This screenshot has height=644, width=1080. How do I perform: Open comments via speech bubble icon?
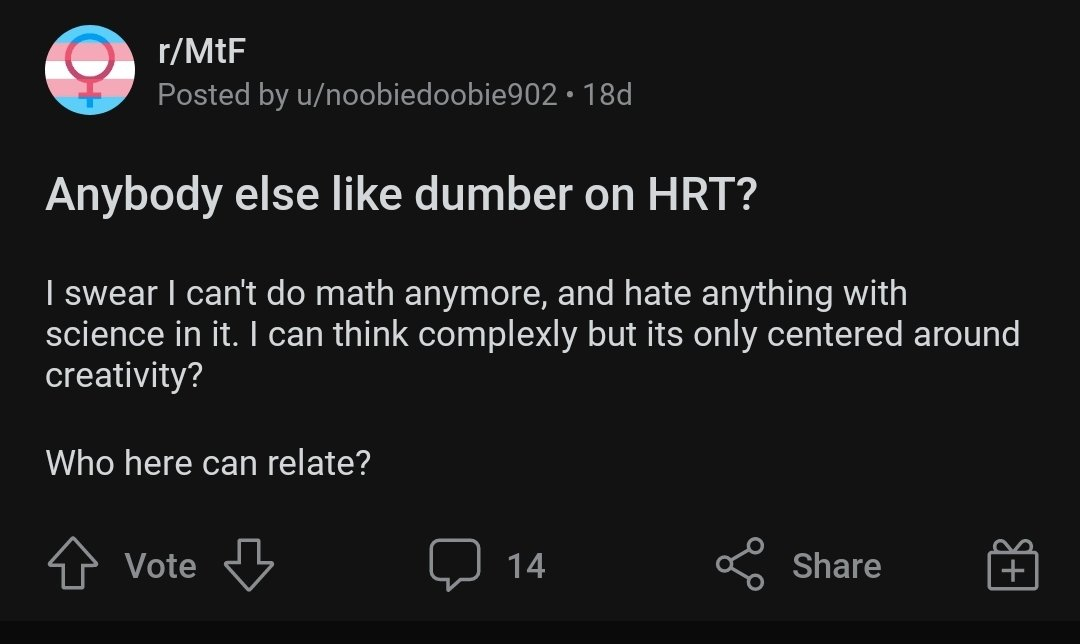click(455, 565)
